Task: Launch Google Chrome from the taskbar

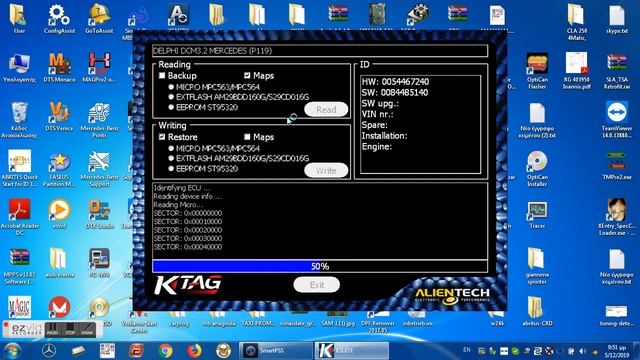Action: point(166,351)
